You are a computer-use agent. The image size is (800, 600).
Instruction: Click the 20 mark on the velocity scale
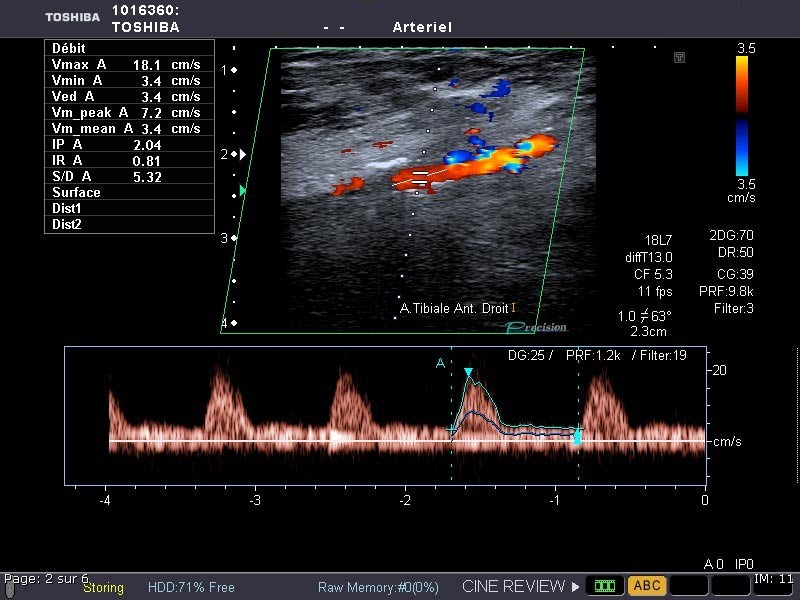click(719, 370)
